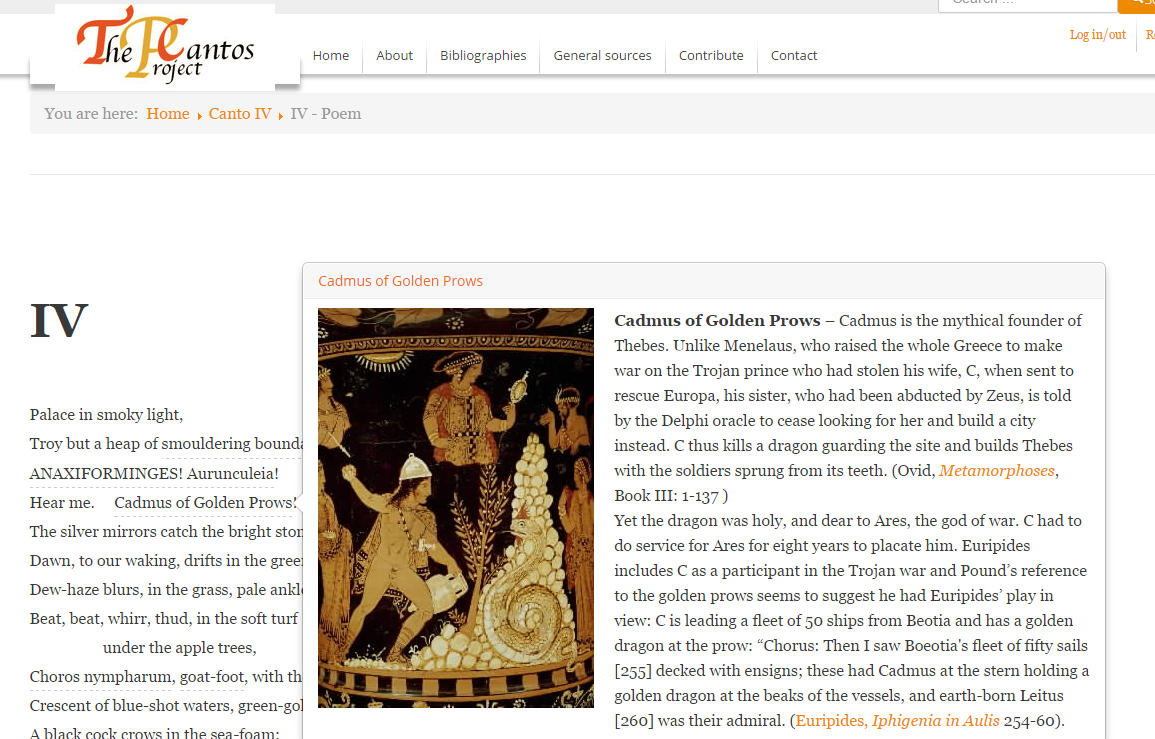This screenshot has height=739, width=1155.
Task: Click the line Troy but a heap of smouldering
Action: pos(166,444)
